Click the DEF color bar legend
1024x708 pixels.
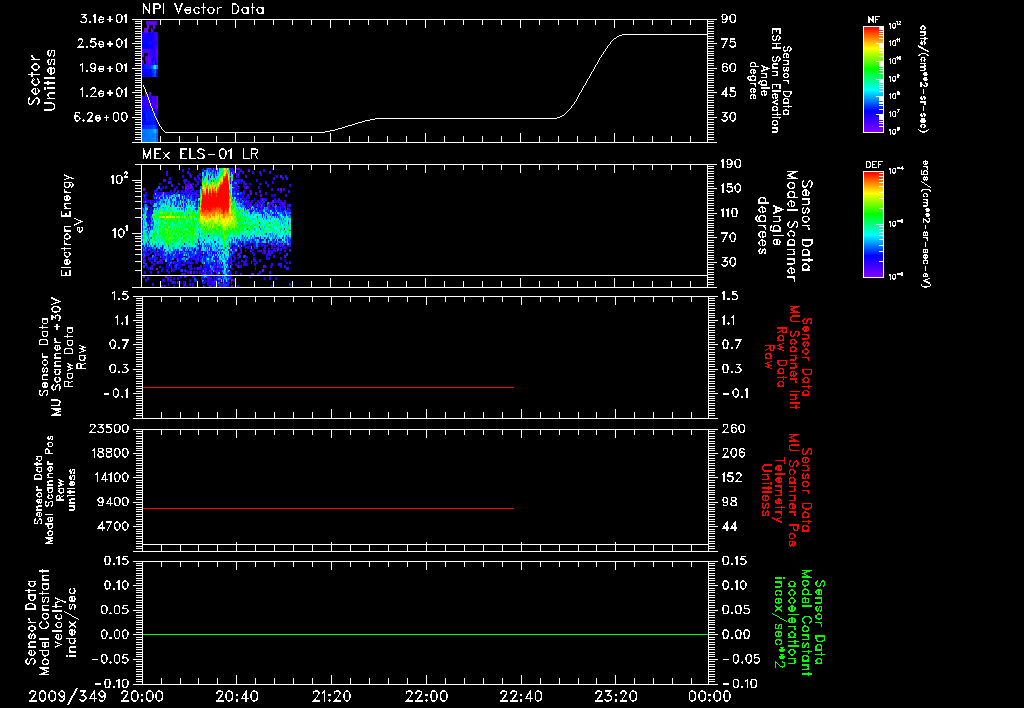tap(874, 223)
